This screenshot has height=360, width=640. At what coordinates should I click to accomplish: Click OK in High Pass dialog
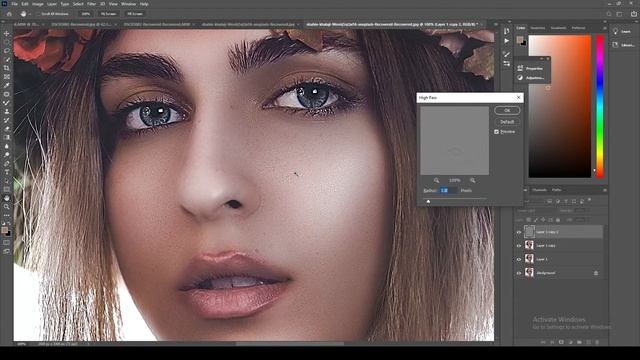point(507,110)
